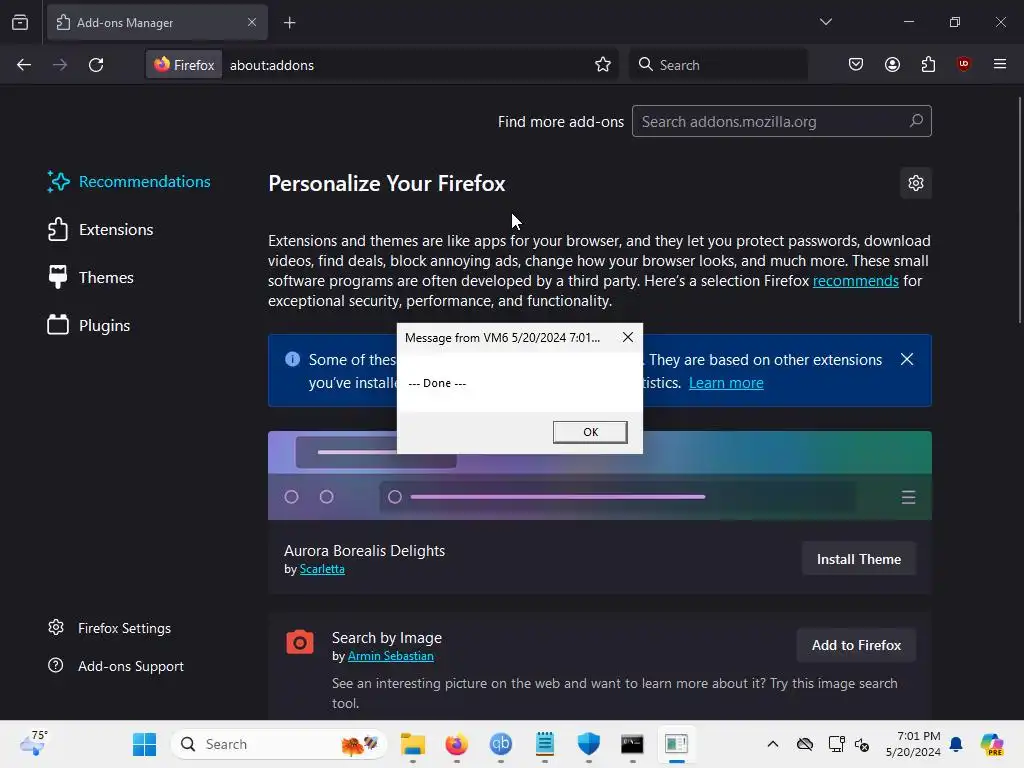Screen dimensions: 1024x768
Task: Go back one page in Firefox
Action: (x=24, y=65)
